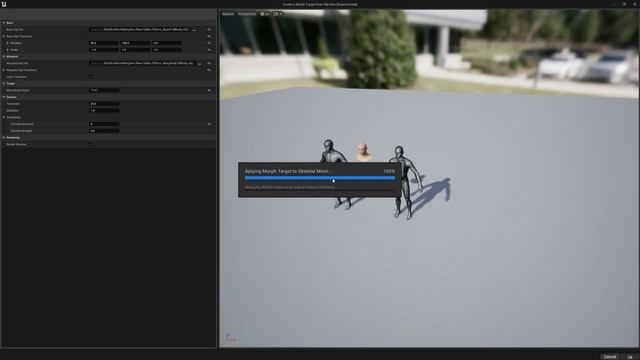Click the Applying Morph Target progress bar
Image resolution: width=640 pixels, height=360 pixels.
(320, 178)
